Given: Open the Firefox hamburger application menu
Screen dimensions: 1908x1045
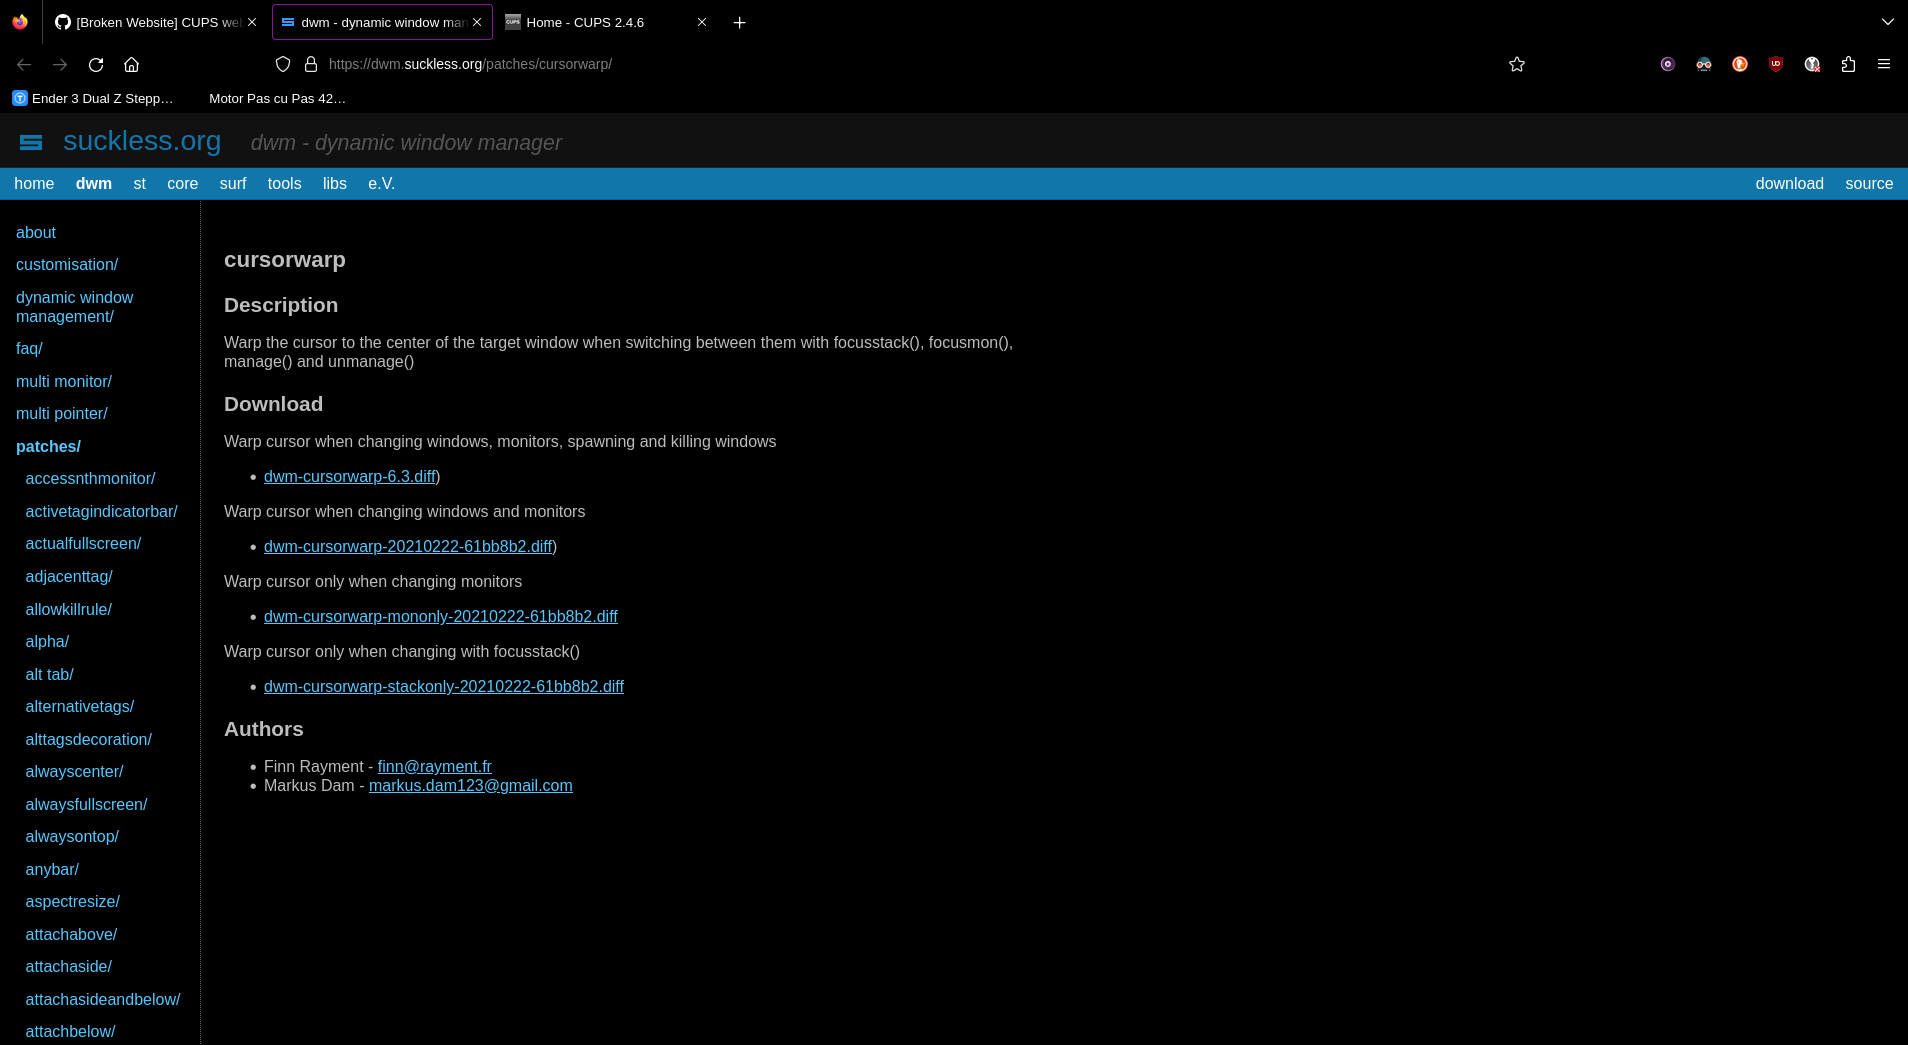Looking at the screenshot, I should point(1884,64).
